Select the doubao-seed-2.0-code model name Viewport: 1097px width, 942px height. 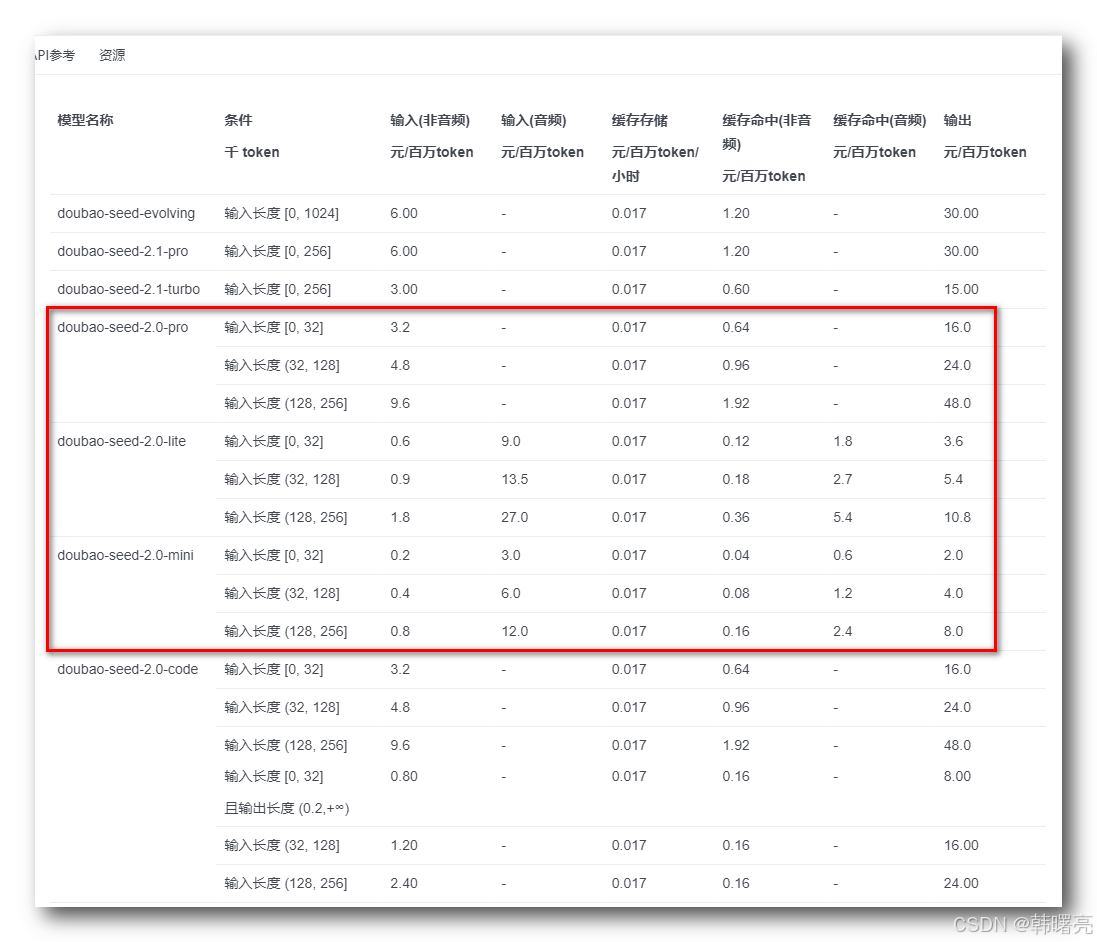[x=127, y=670]
